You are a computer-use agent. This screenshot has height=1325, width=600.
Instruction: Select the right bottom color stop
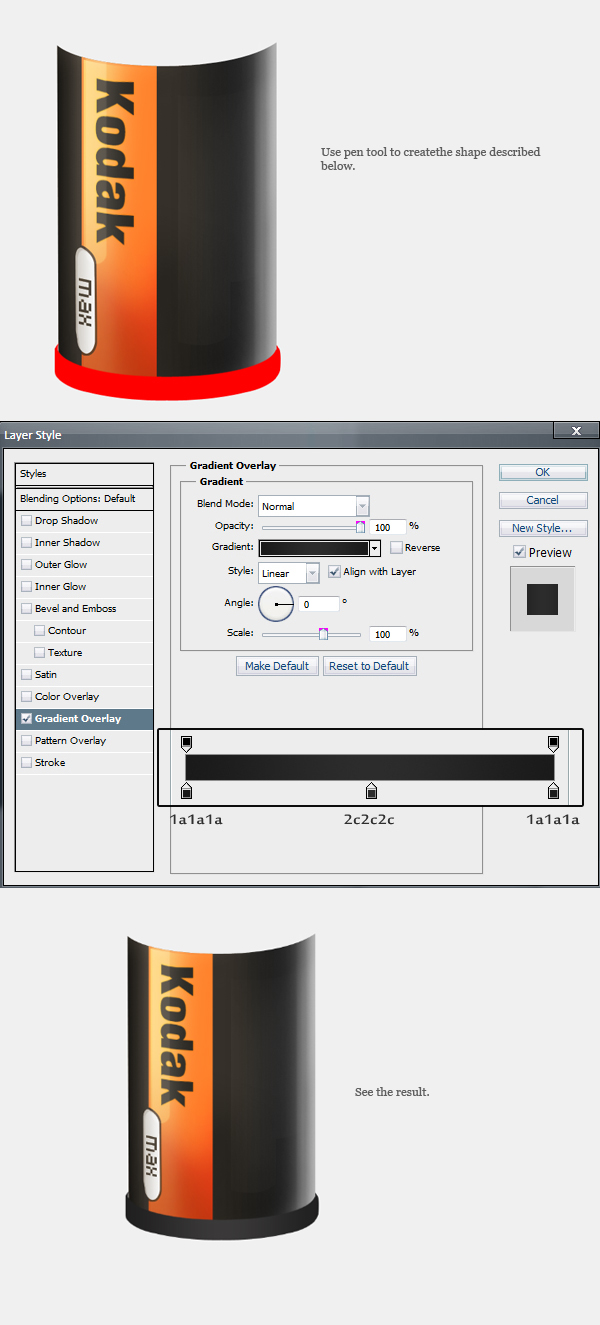click(x=553, y=791)
